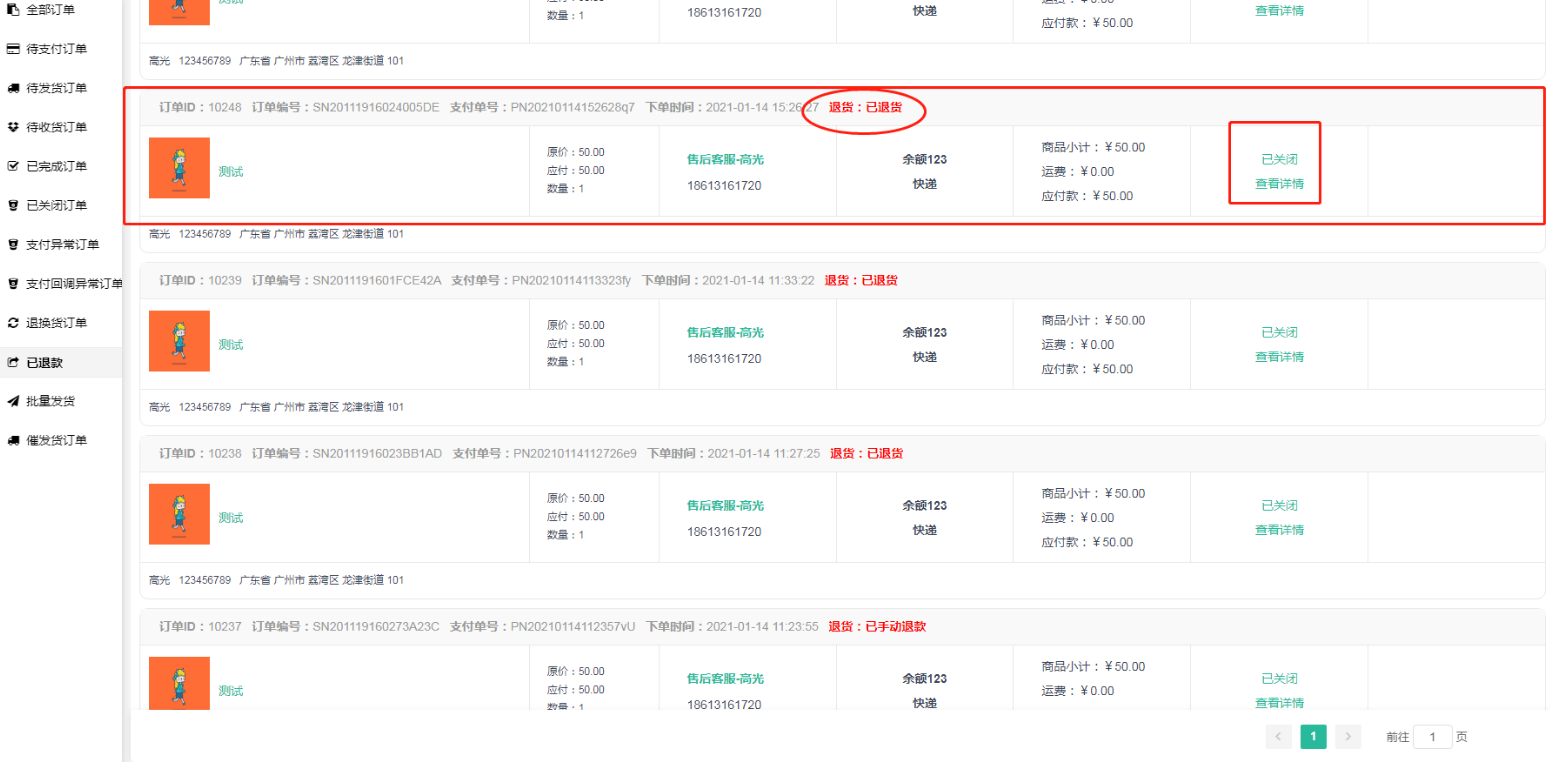Click the dropbox icon beside 待收货订单
This screenshot has width=1550, height=767.
[x=13, y=127]
